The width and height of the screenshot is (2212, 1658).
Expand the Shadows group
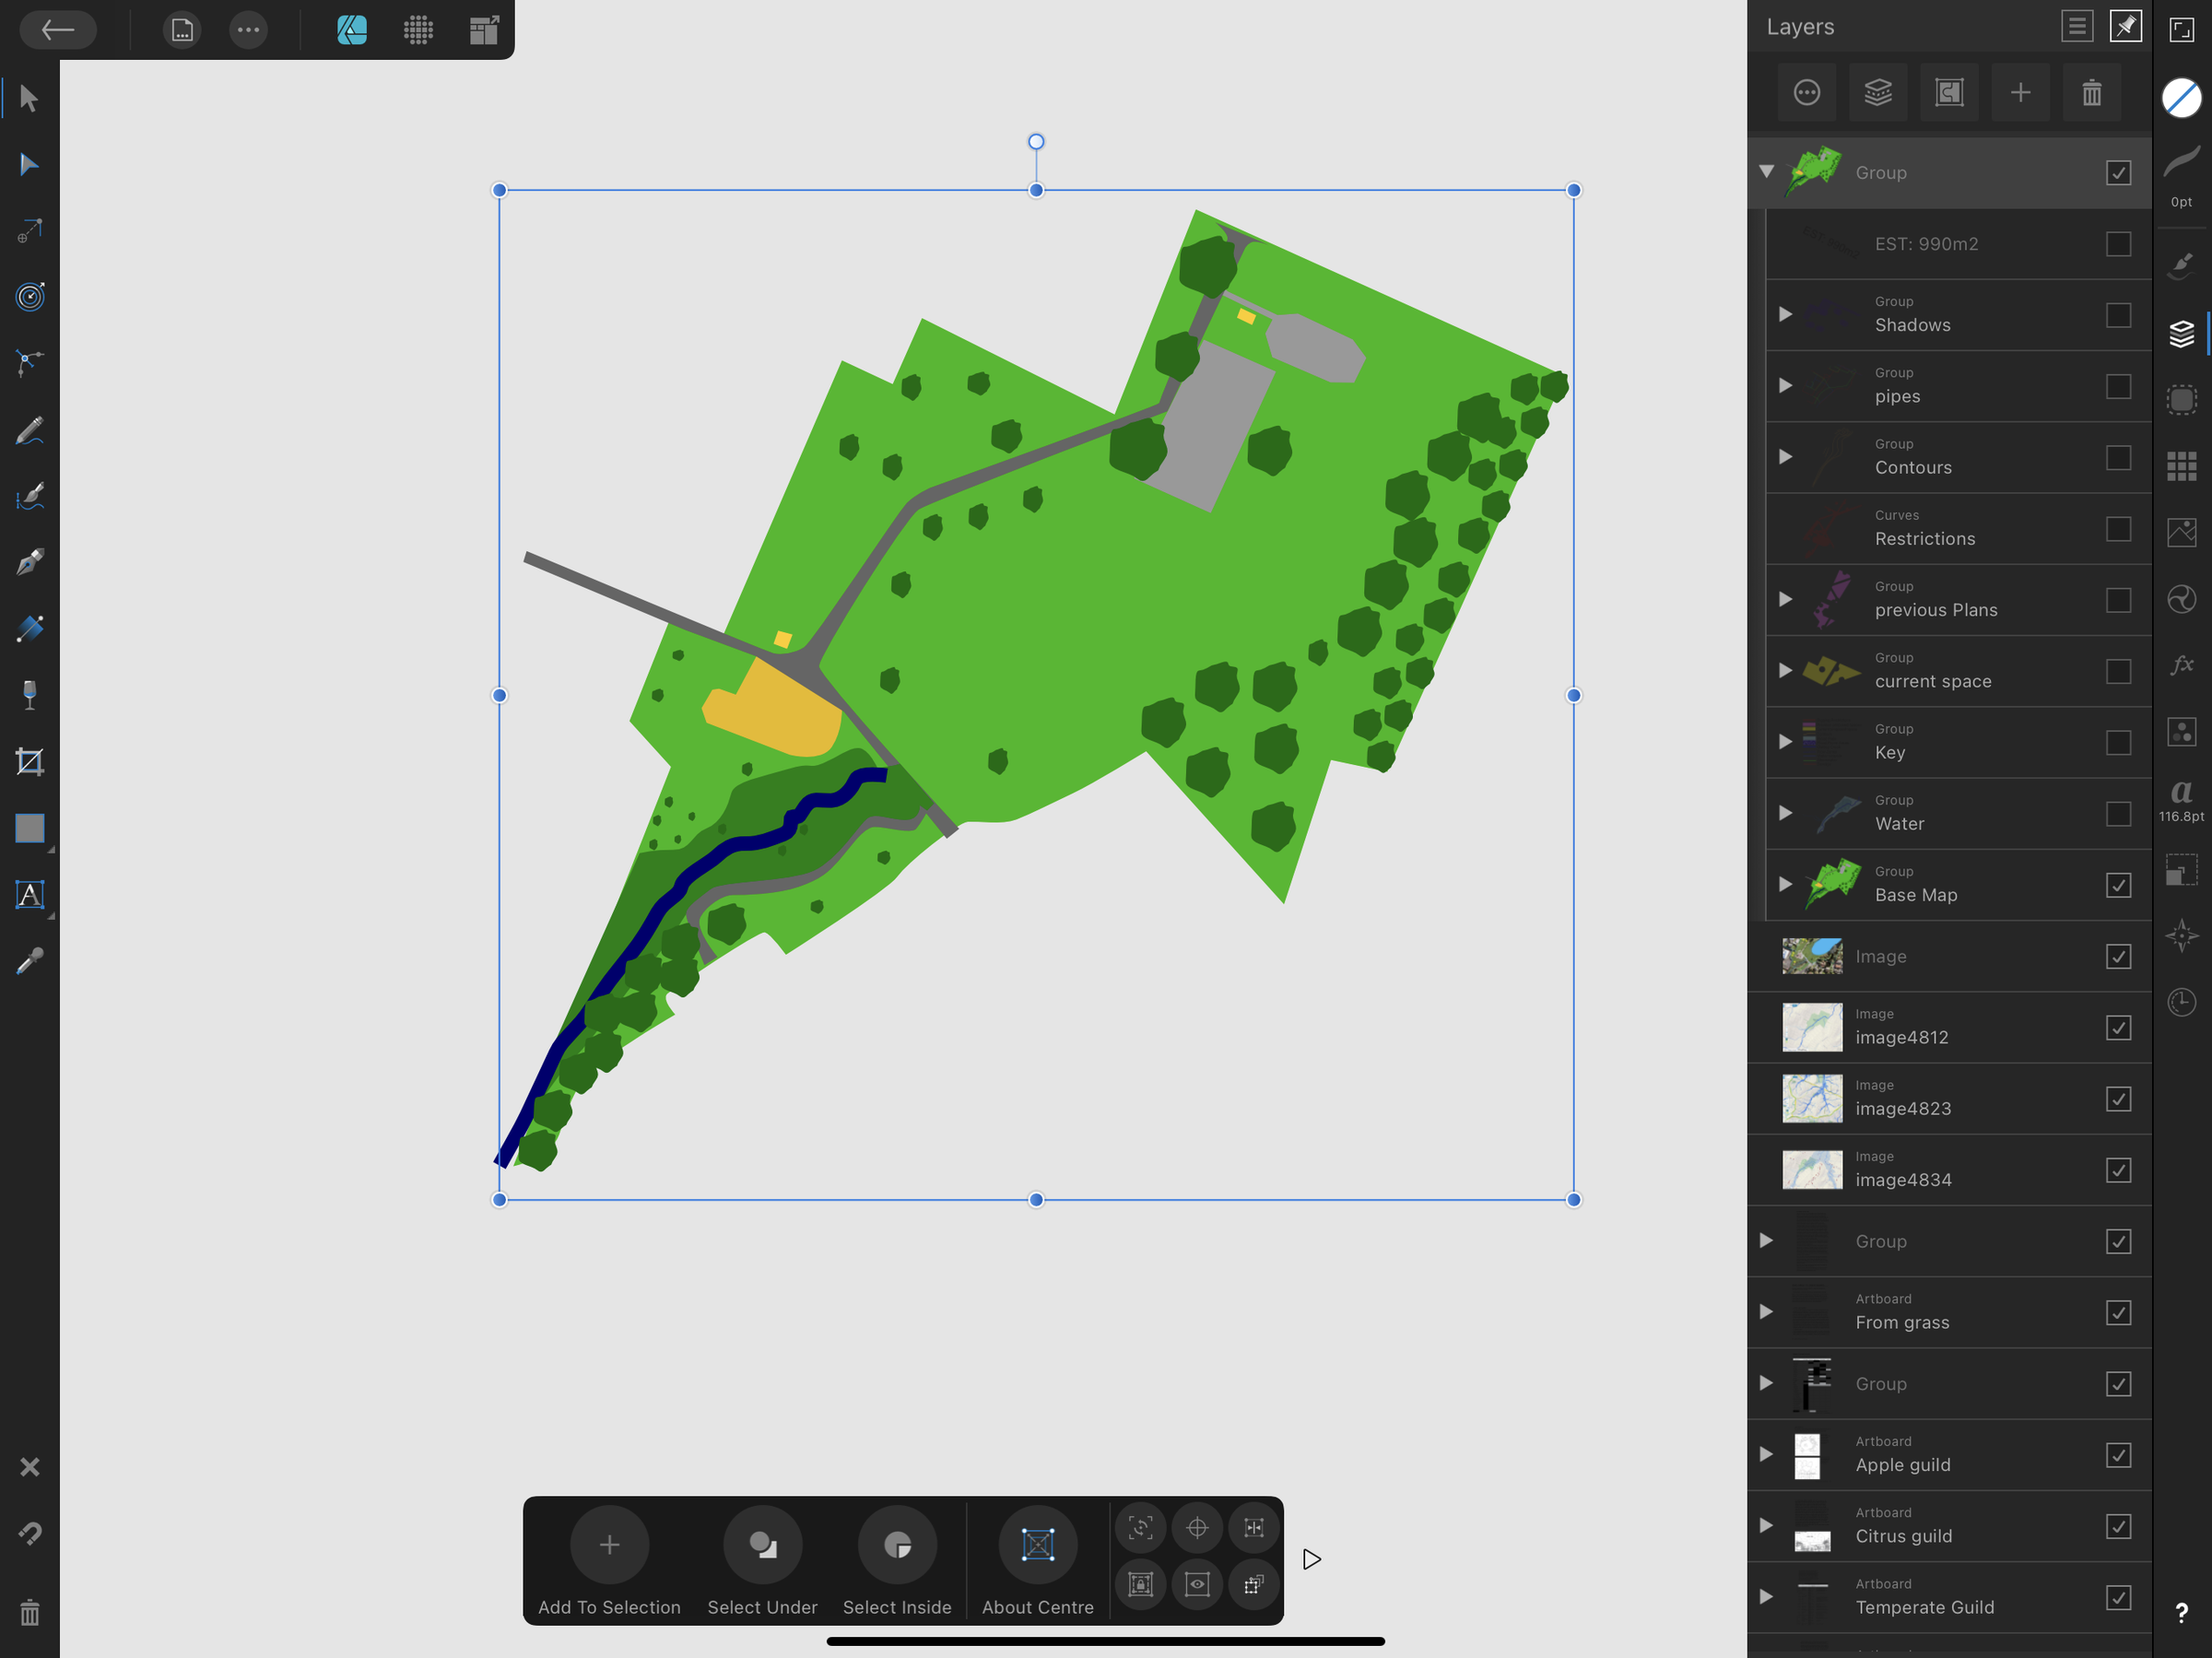(1787, 314)
